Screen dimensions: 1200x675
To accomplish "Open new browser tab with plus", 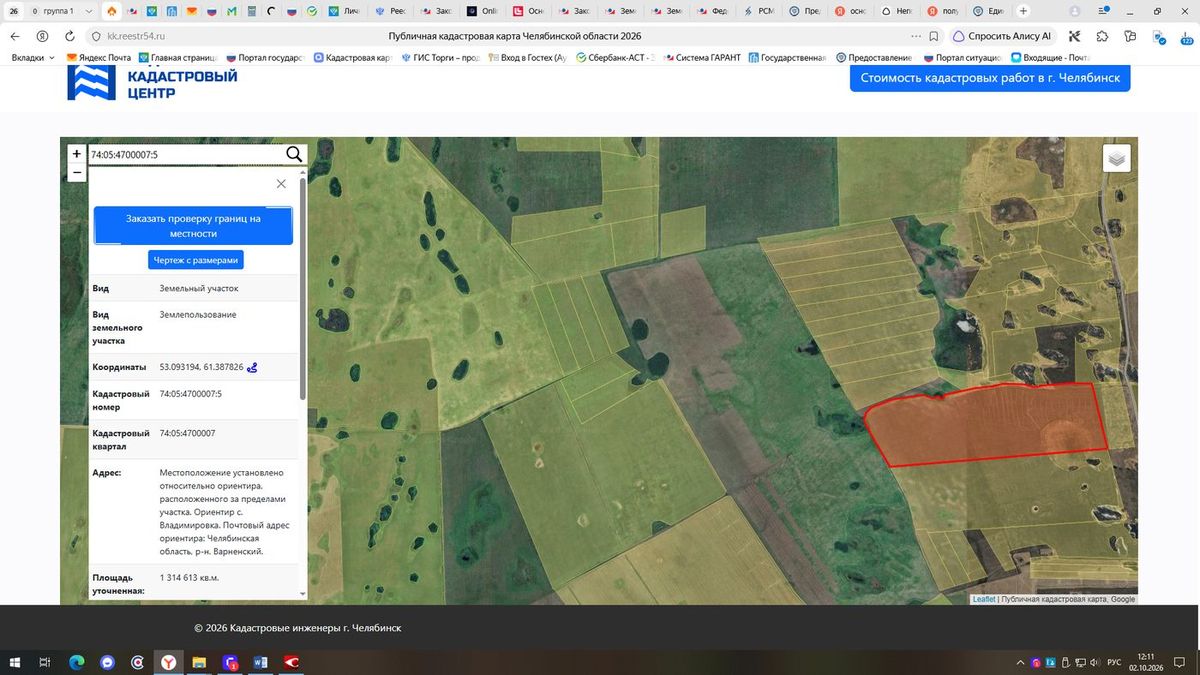I will pos(1022,11).
